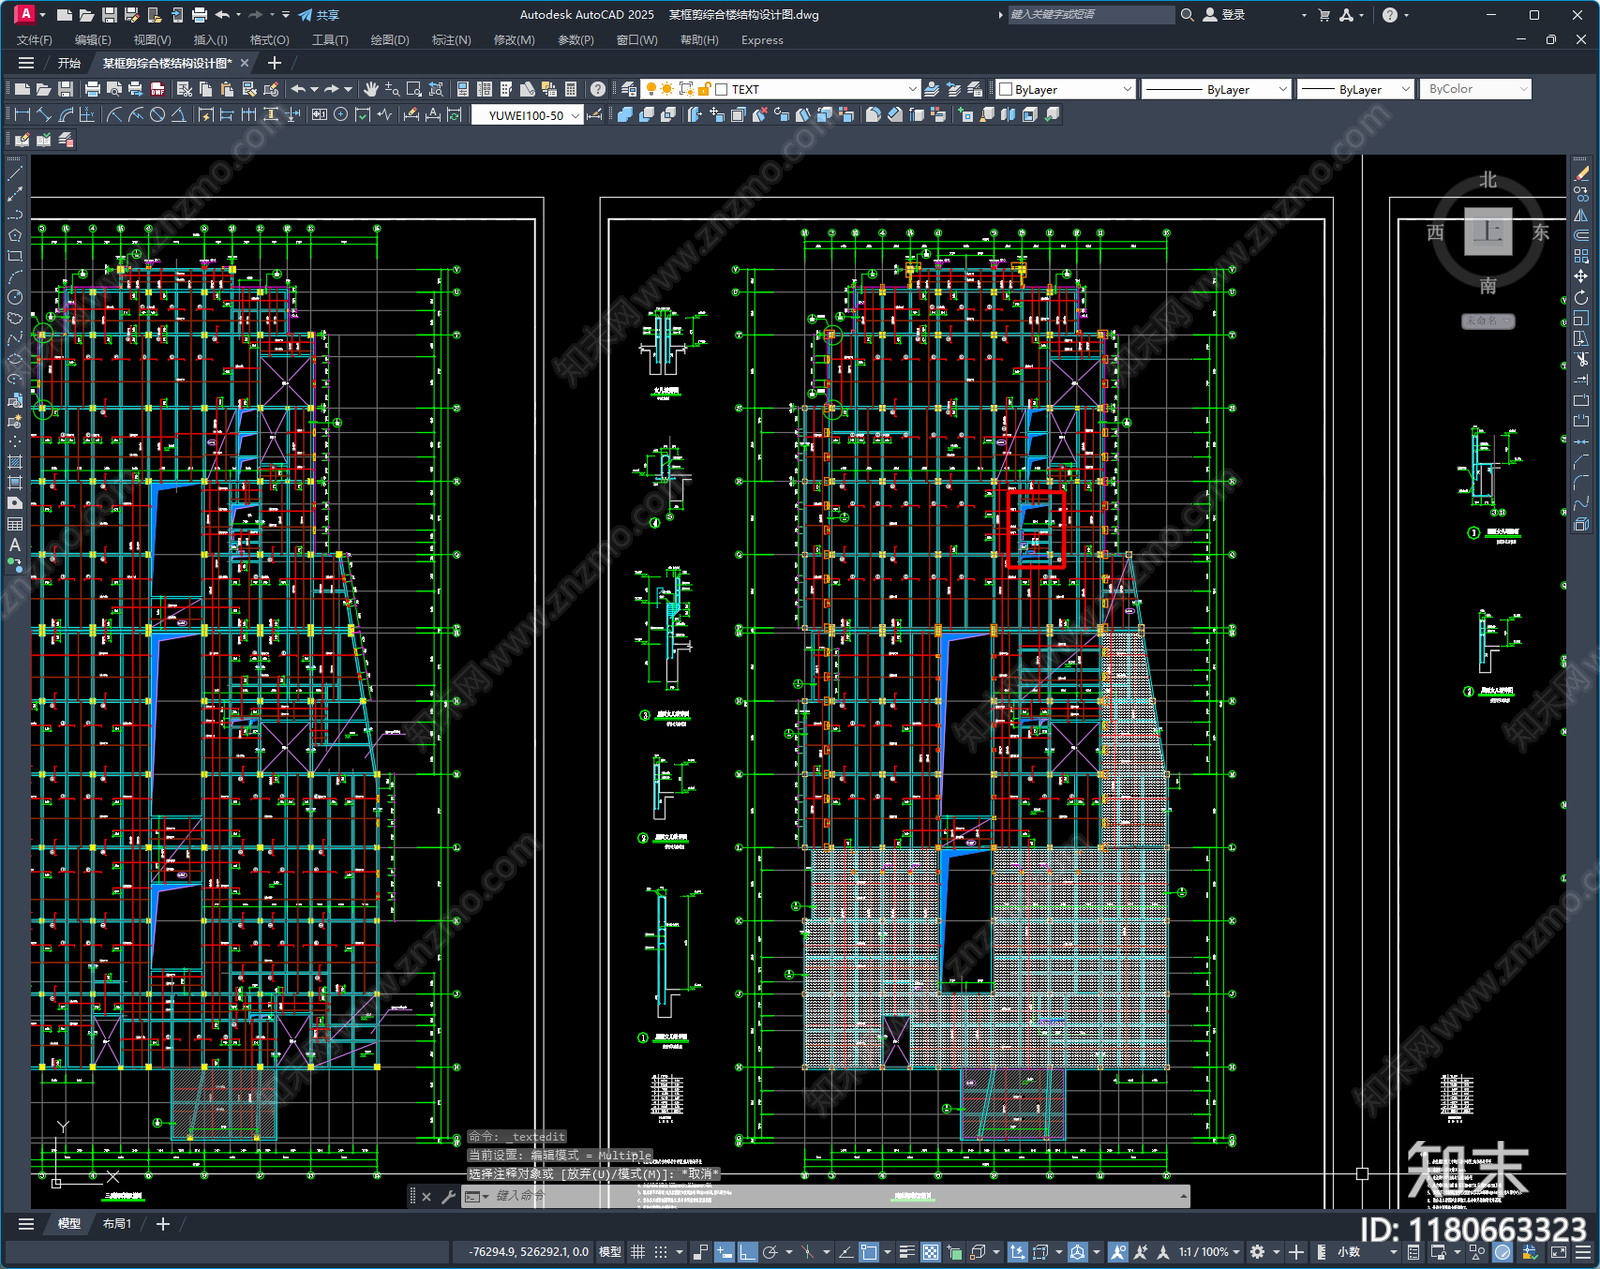Toggle the layer on/off lightbulb icon
Viewport: 1600px width, 1269px height.
click(x=650, y=89)
